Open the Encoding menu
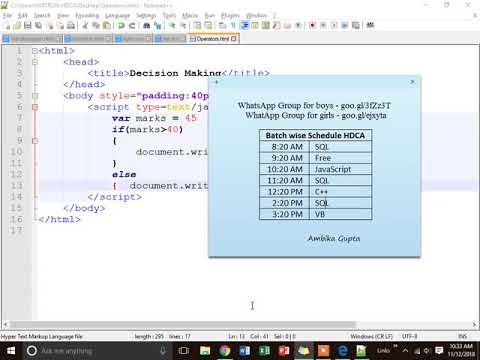Image resolution: width=480 pixels, height=360 pixels. [87, 15]
